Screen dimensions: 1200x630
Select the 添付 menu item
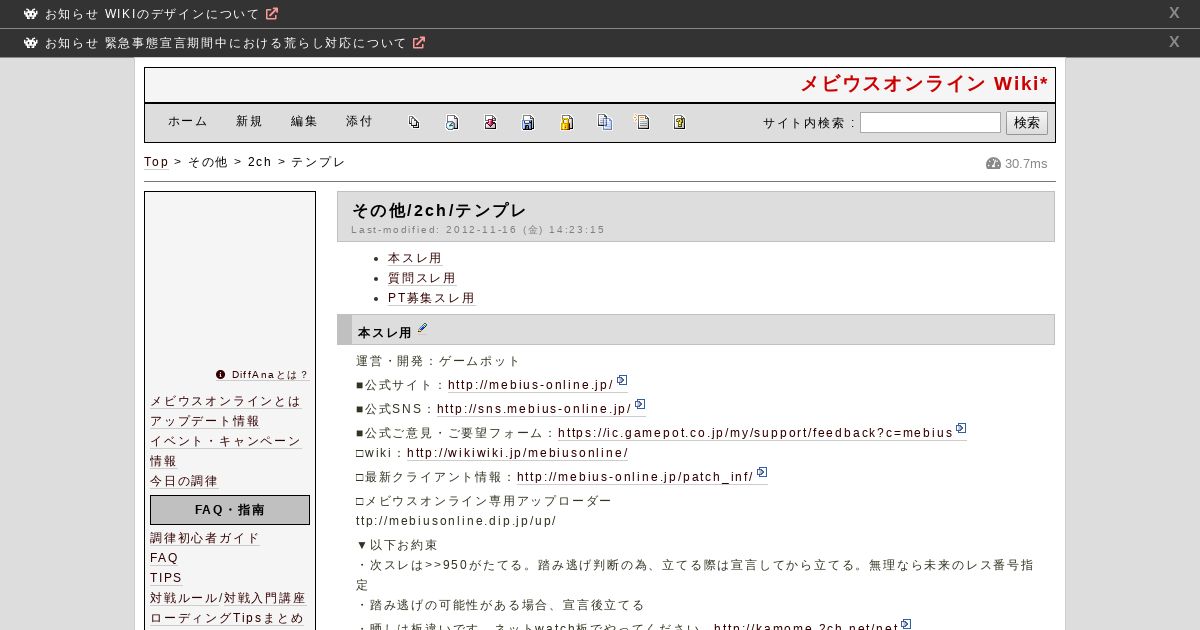click(x=359, y=121)
